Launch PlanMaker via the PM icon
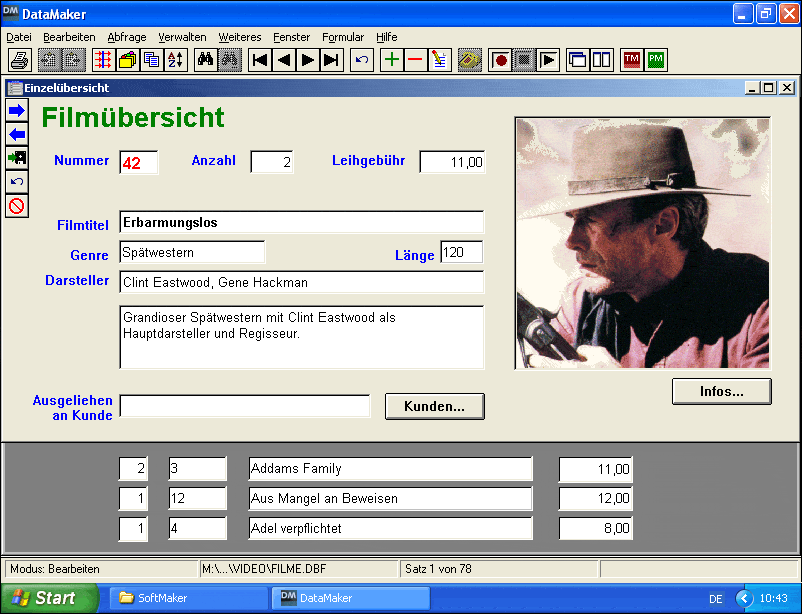This screenshot has width=802, height=614. (656, 60)
